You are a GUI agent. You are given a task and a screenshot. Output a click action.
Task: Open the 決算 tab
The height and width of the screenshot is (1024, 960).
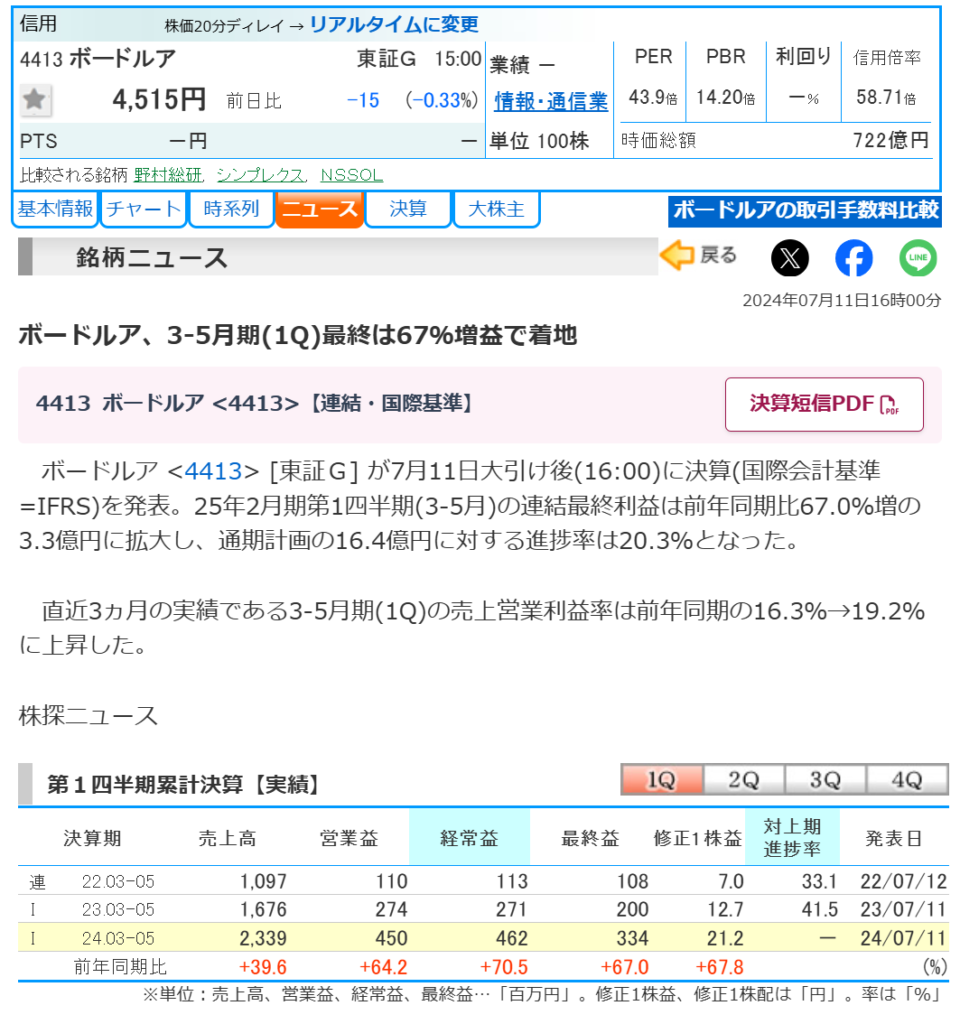pos(408,210)
